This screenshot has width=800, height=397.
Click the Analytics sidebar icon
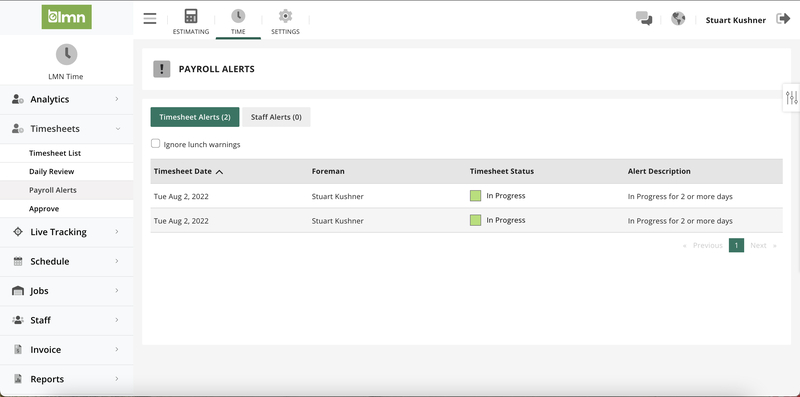coord(18,99)
